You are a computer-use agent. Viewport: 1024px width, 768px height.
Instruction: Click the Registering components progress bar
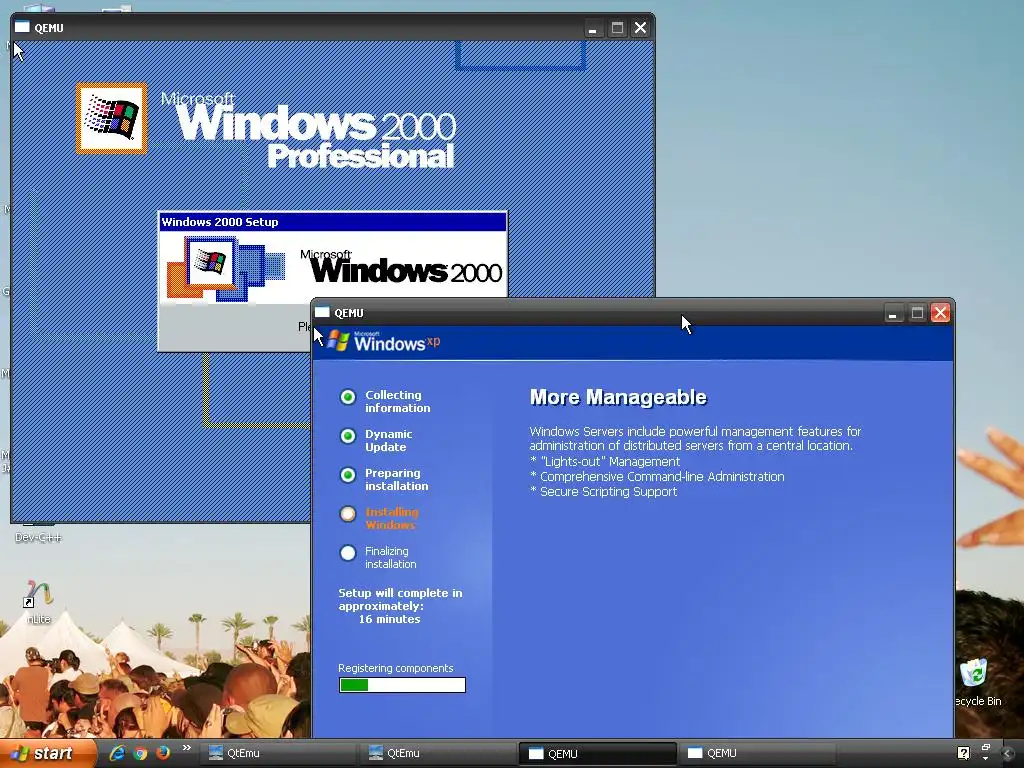pos(402,685)
